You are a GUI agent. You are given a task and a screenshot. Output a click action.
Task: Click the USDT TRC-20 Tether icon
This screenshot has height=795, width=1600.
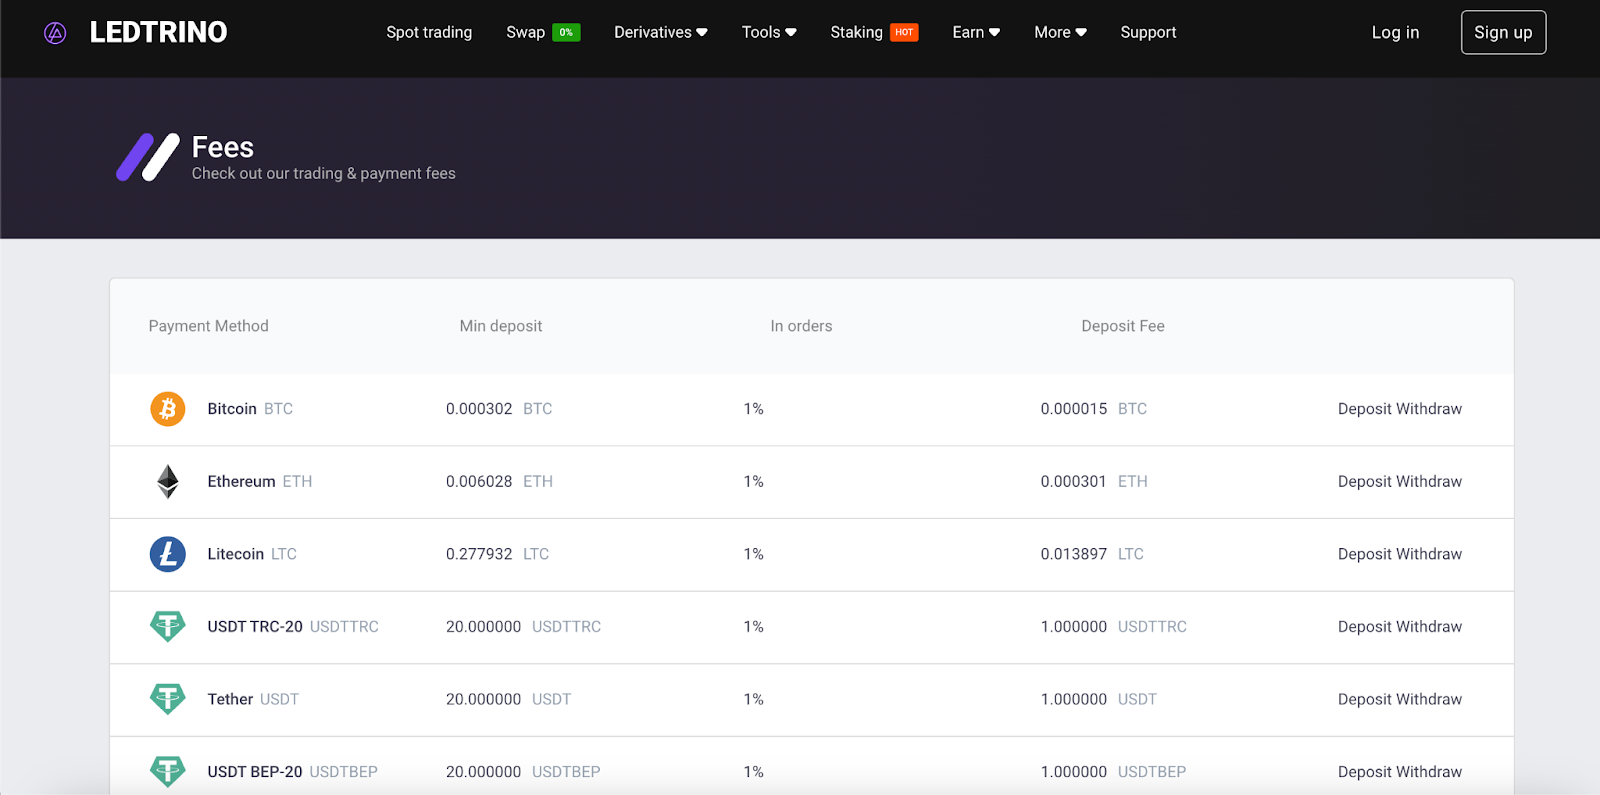pos(168,627)
